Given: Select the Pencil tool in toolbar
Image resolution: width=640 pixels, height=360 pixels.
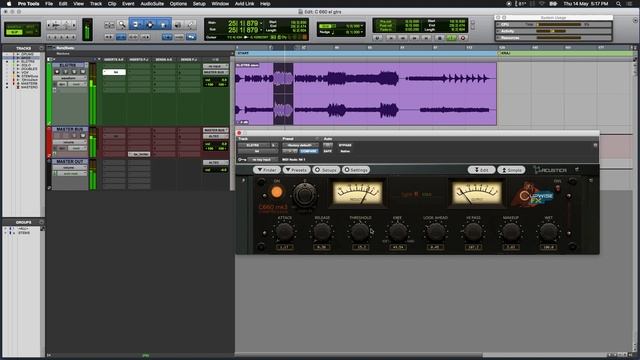Looking at the screenshot, I should [x=190, y=25].
